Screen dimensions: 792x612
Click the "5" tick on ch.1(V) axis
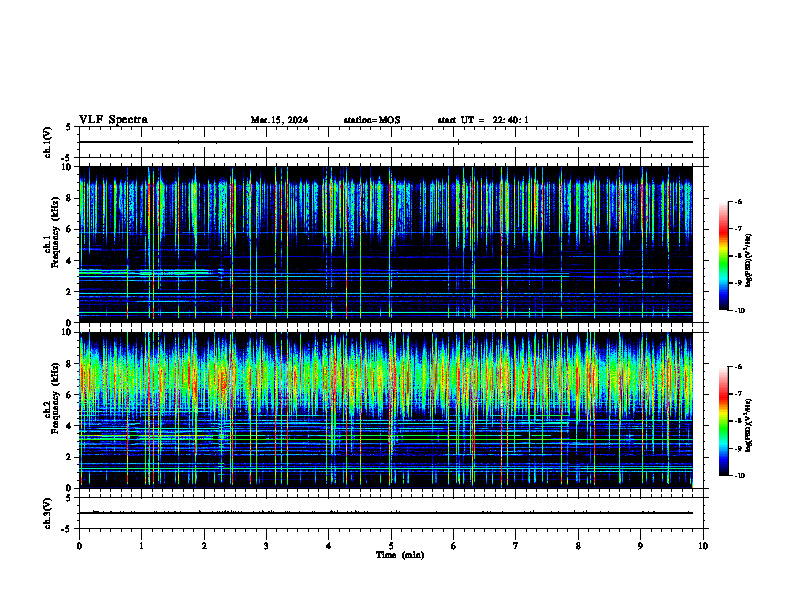click(69, 127)
